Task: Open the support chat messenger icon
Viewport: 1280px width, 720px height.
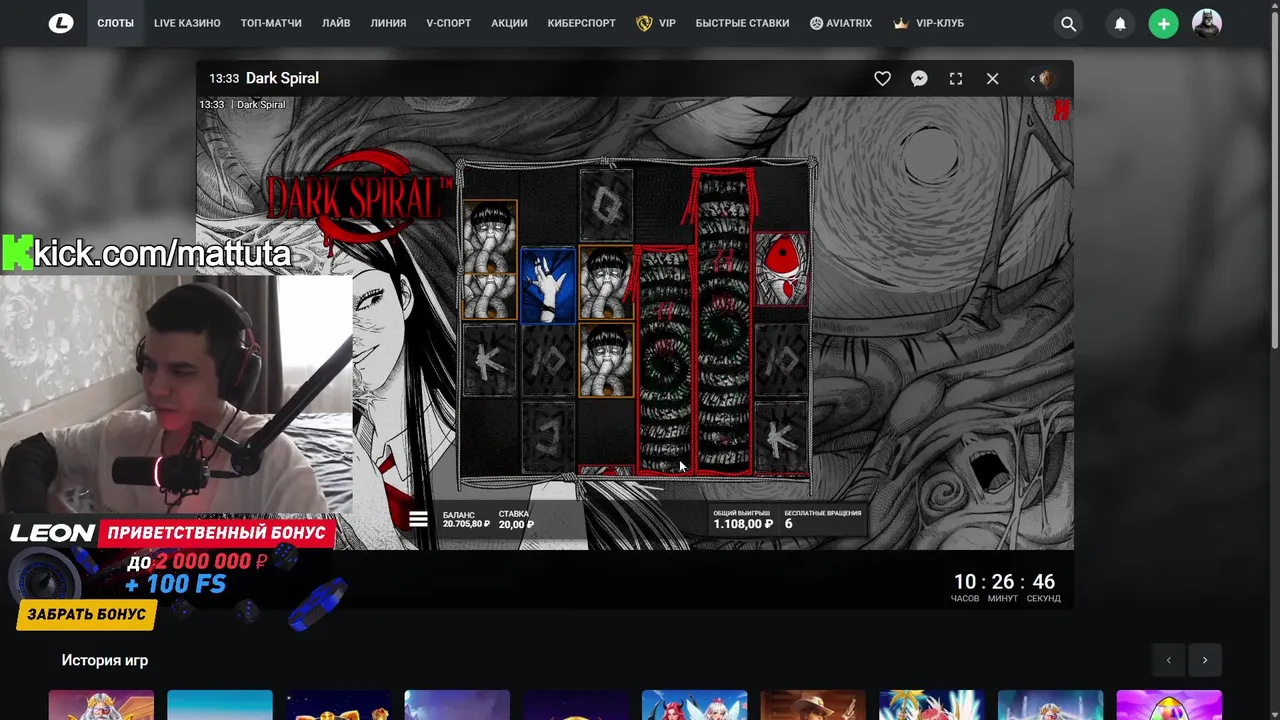Action: [x=919, y=78]
